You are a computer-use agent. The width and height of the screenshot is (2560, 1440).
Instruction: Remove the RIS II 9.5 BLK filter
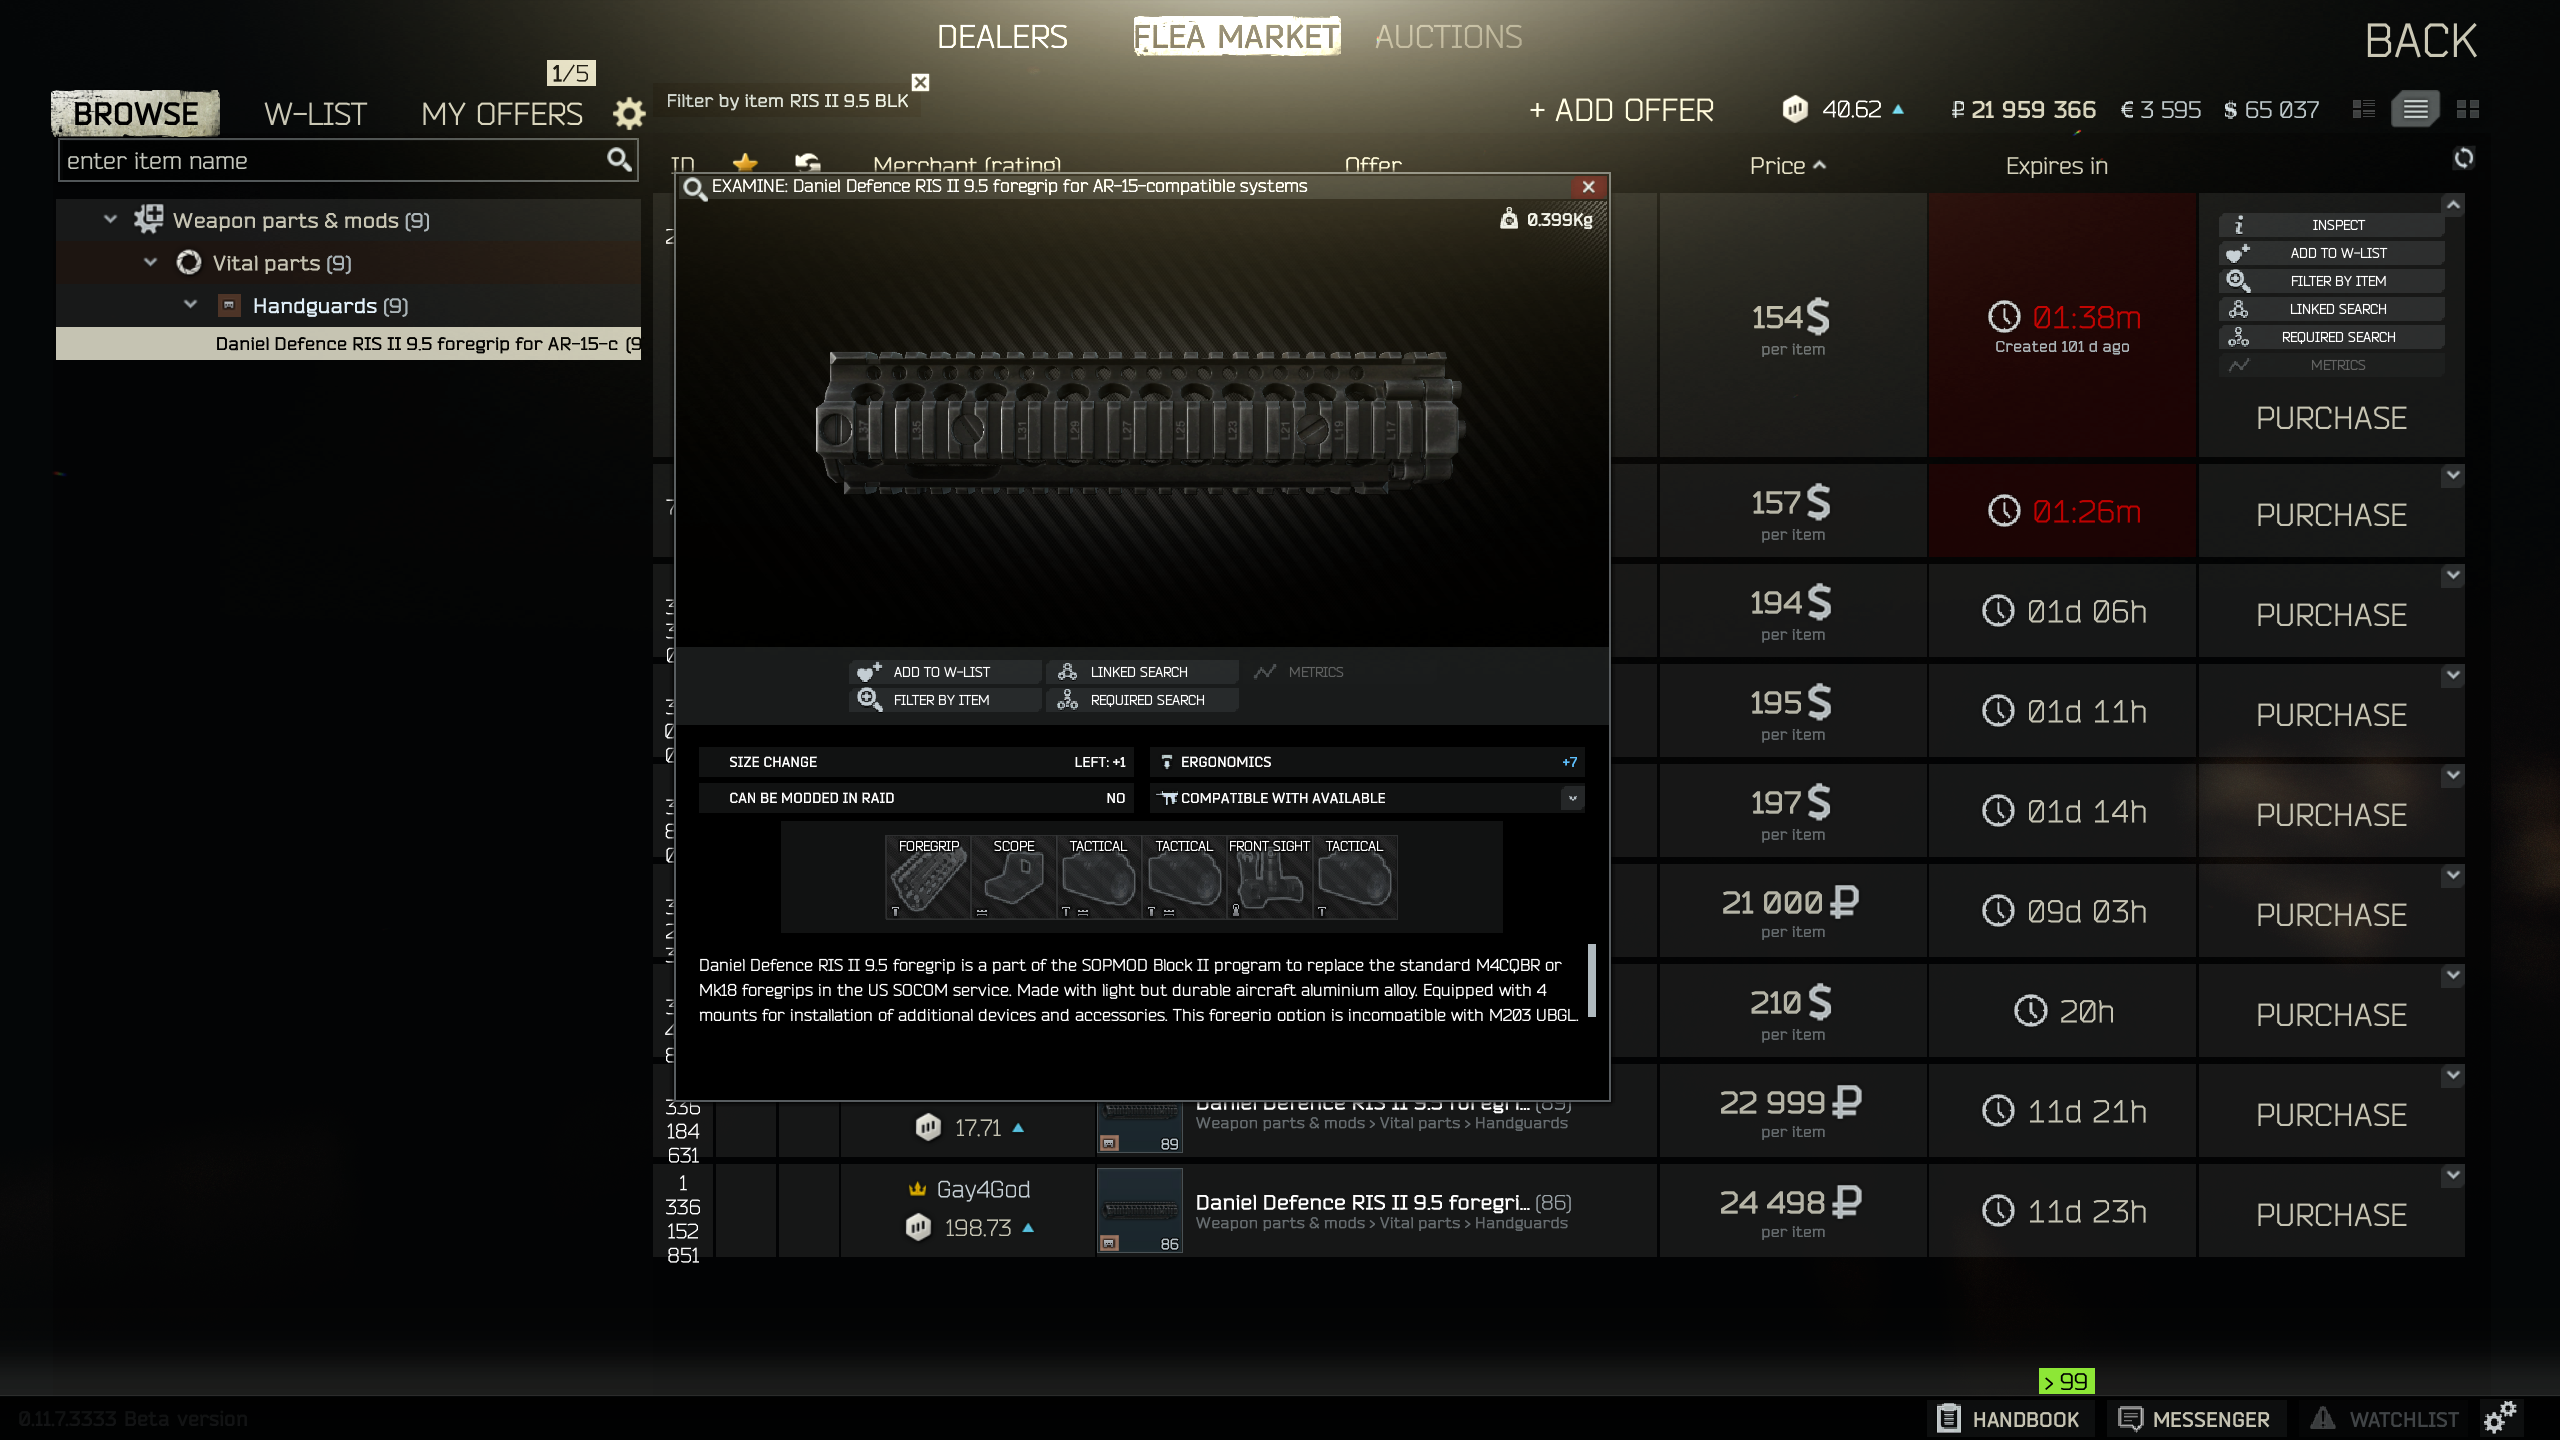[921, 82]
